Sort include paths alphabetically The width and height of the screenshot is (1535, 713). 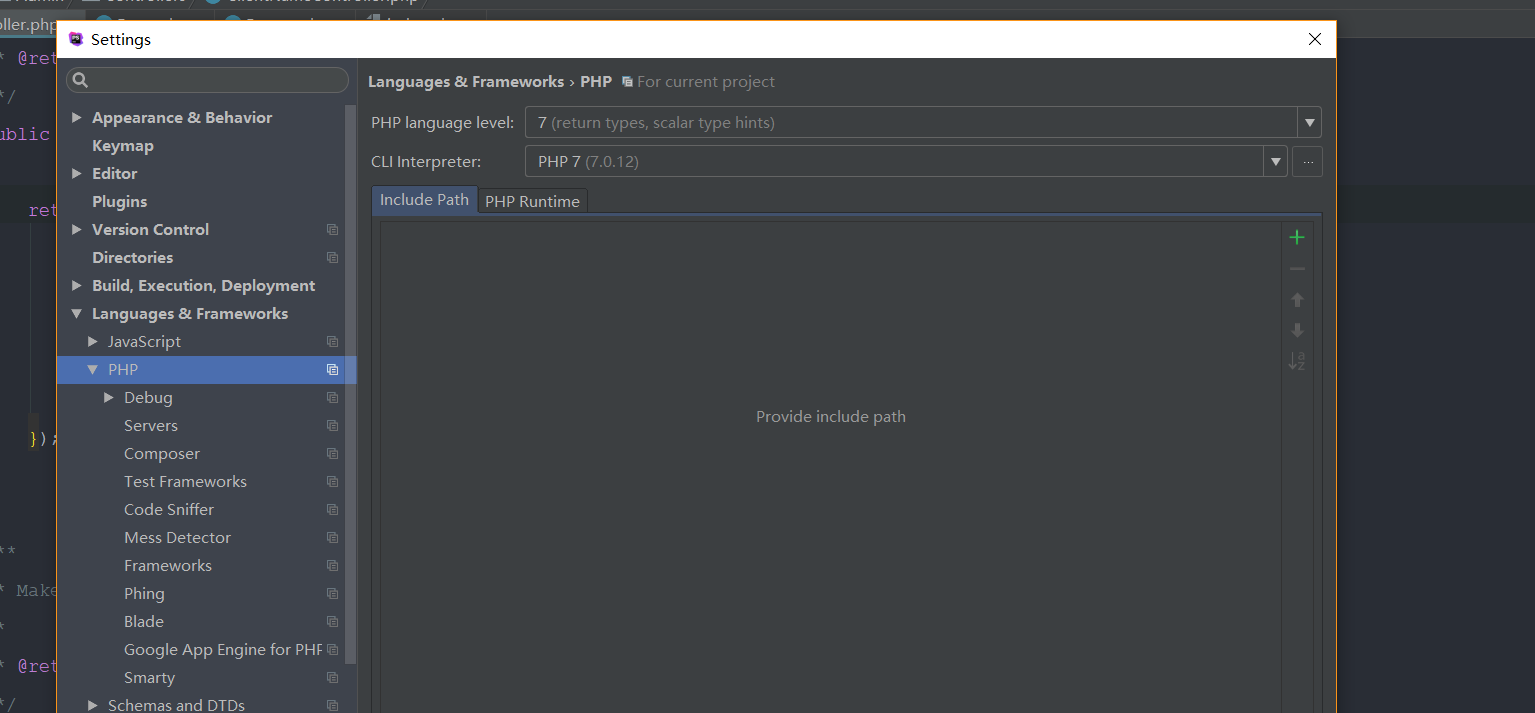coord(1297,361)
